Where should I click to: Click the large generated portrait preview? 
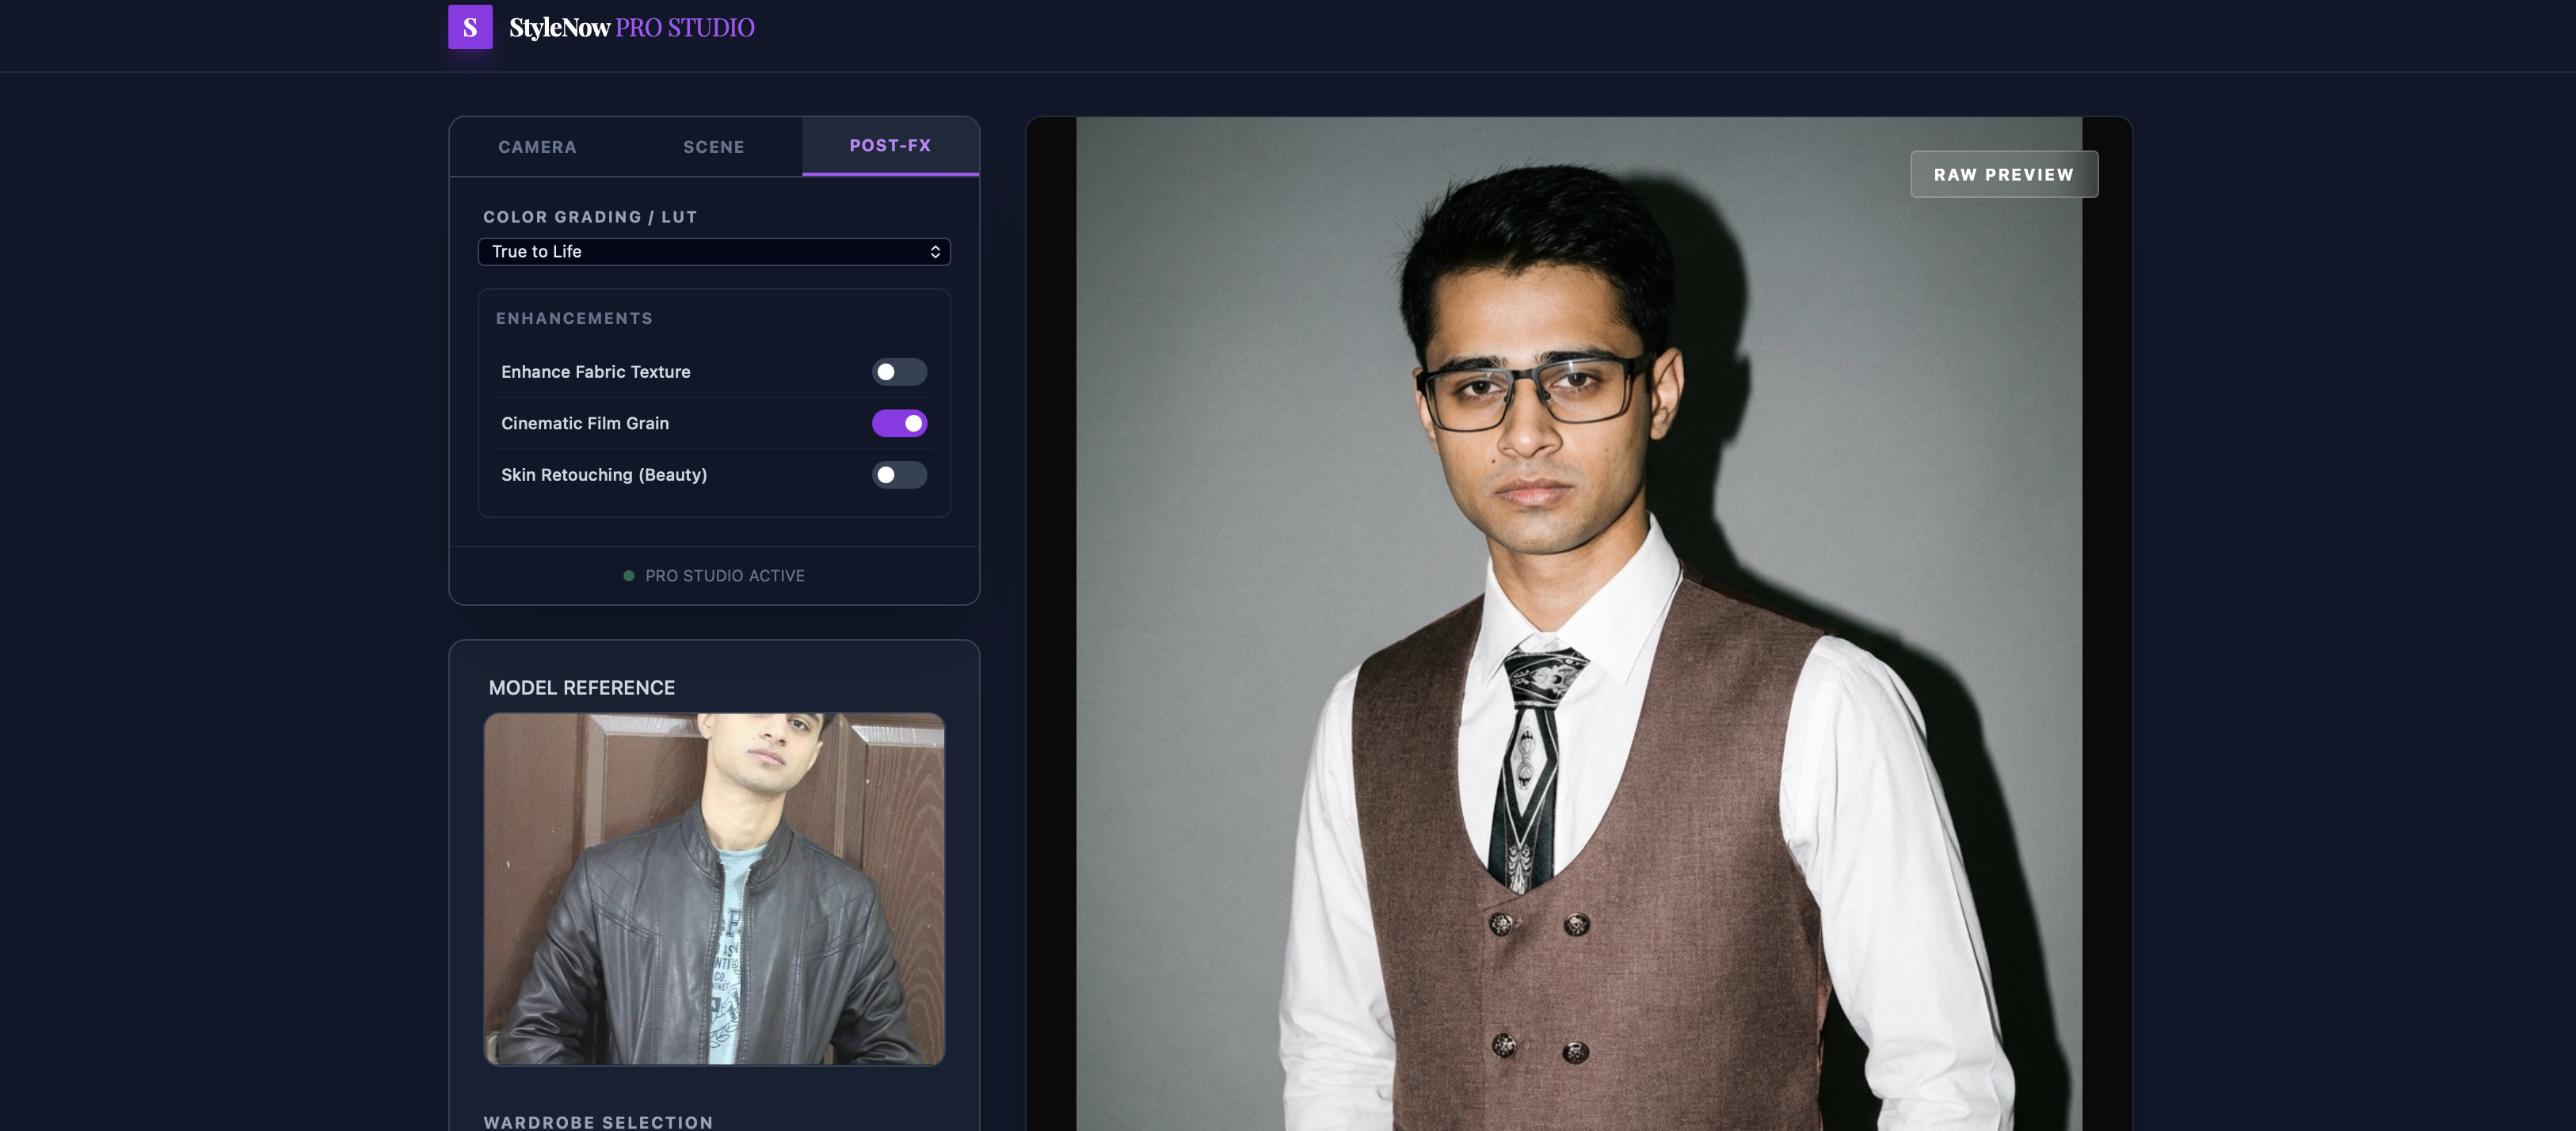[x=1578, y=640]
